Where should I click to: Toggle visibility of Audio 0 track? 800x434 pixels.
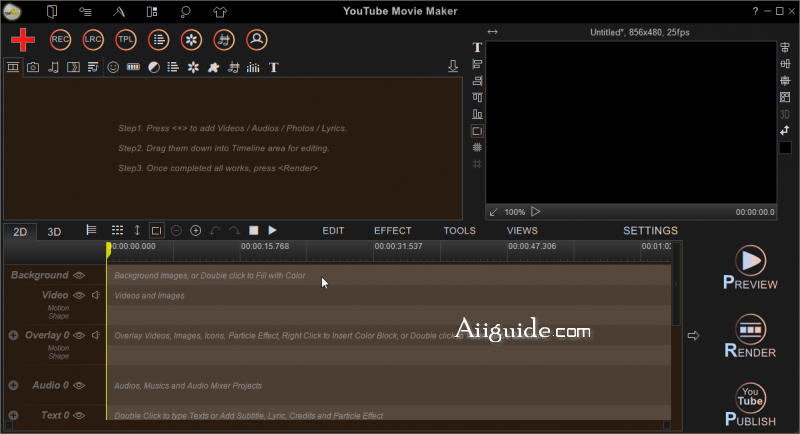click(x=79, y=386)
